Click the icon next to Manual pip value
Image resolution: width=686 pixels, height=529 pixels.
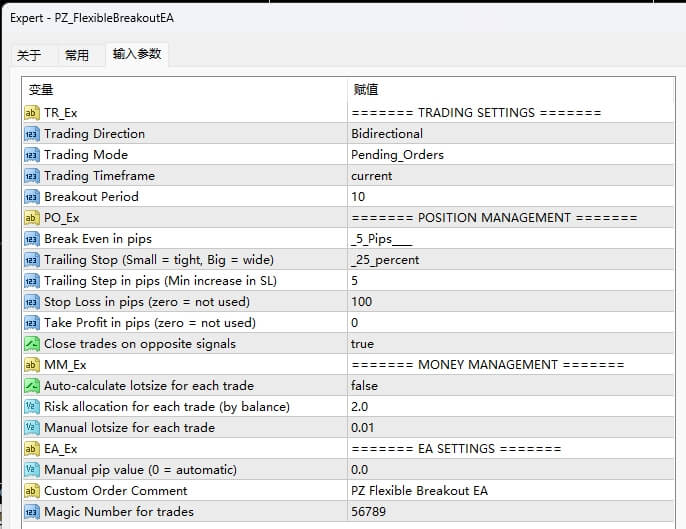[31, 470]
